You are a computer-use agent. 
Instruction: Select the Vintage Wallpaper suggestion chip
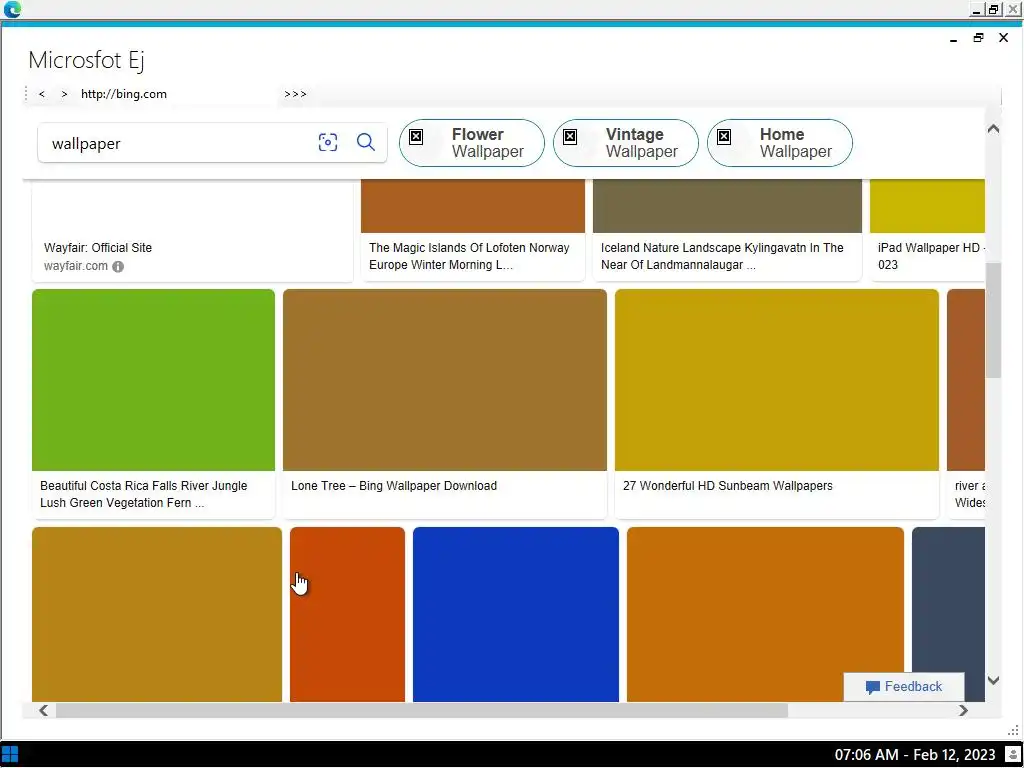point(626,143)
